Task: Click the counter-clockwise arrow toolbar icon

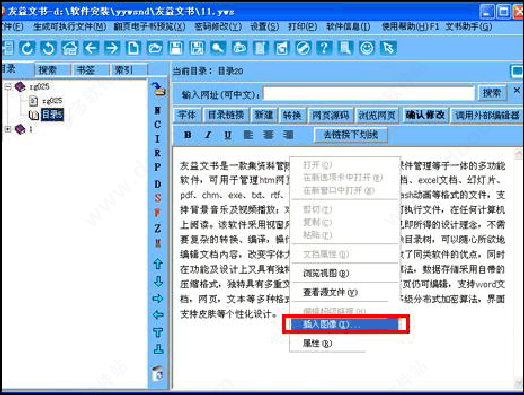Action: 48,48
